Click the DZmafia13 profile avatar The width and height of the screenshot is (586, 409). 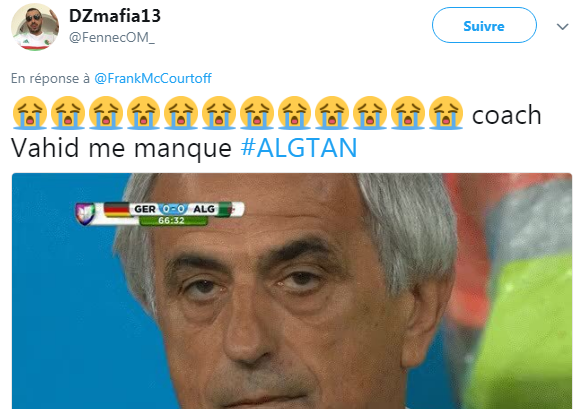35,27
